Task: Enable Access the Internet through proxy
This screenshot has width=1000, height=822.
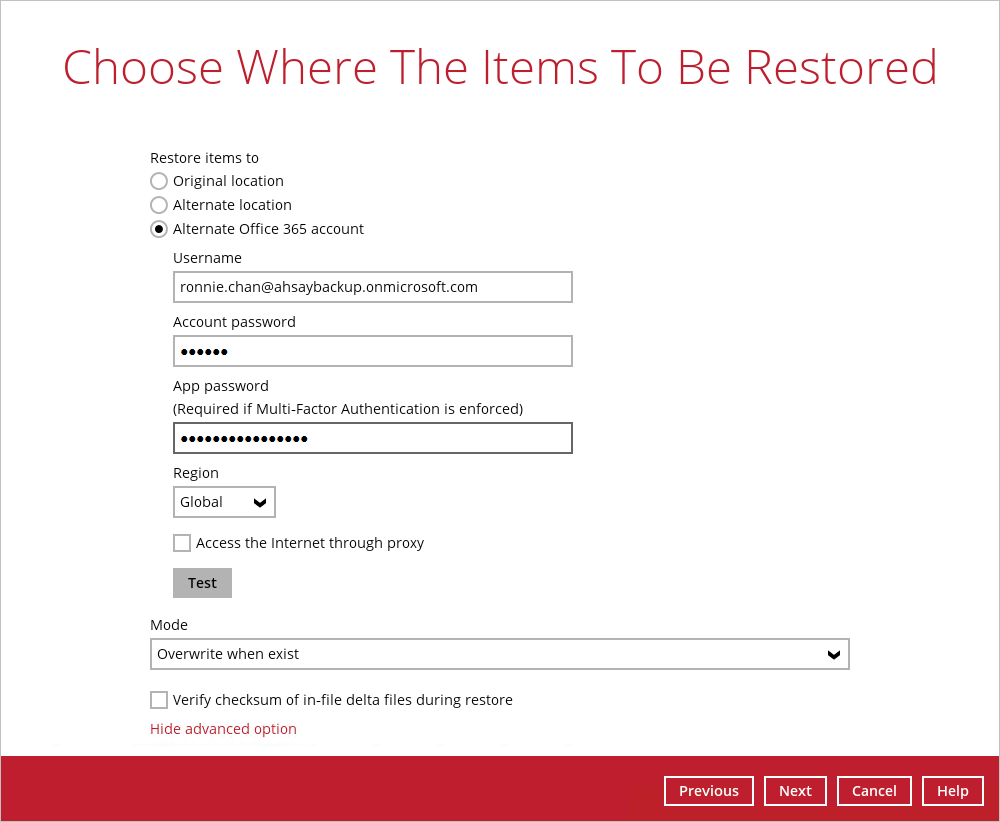Action: [182, 543]
